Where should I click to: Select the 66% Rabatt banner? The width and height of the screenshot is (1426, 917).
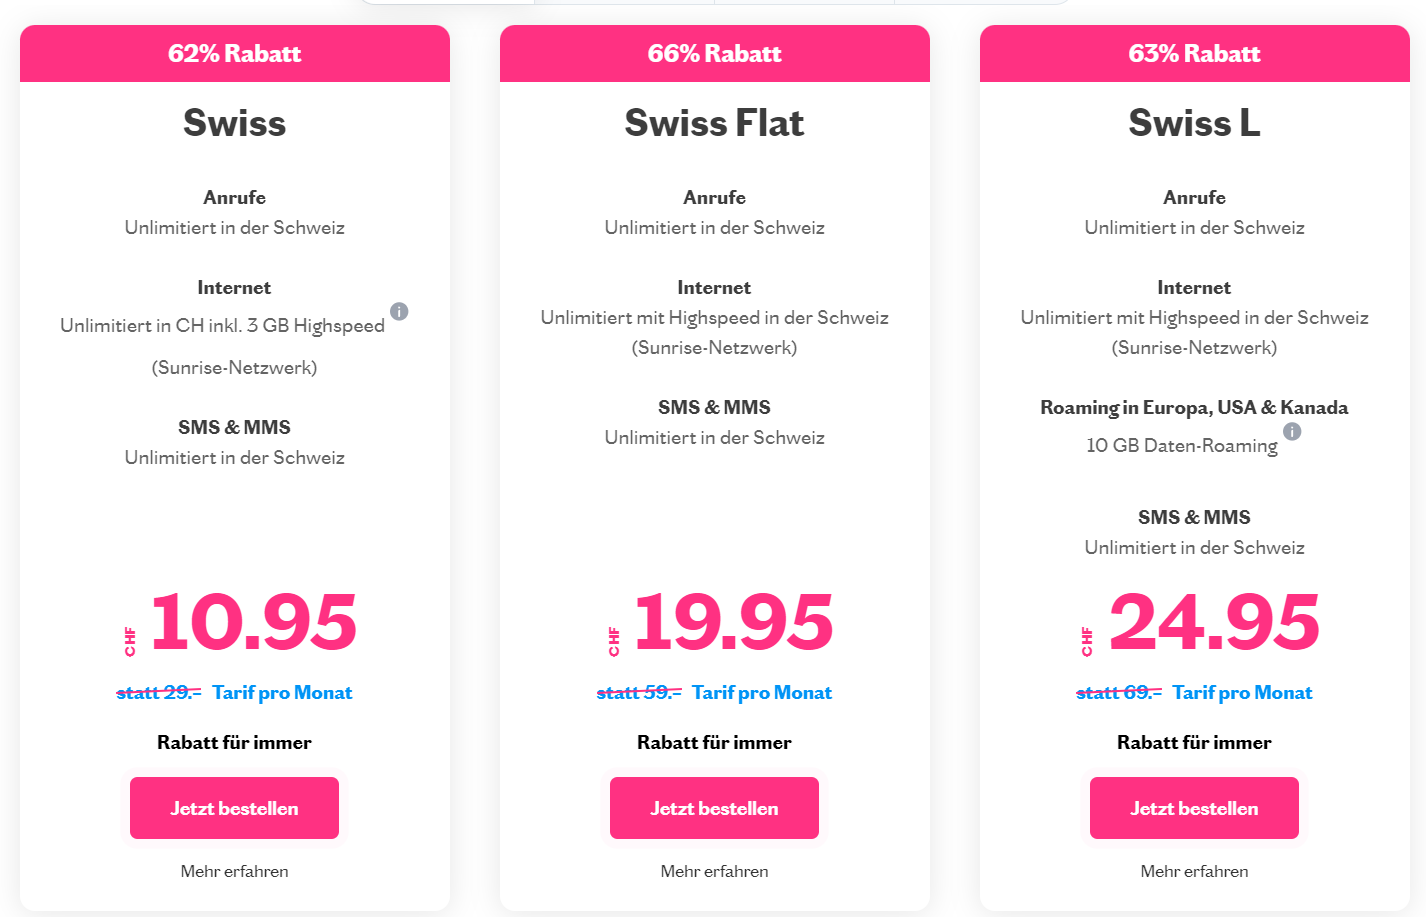[714, 54]
